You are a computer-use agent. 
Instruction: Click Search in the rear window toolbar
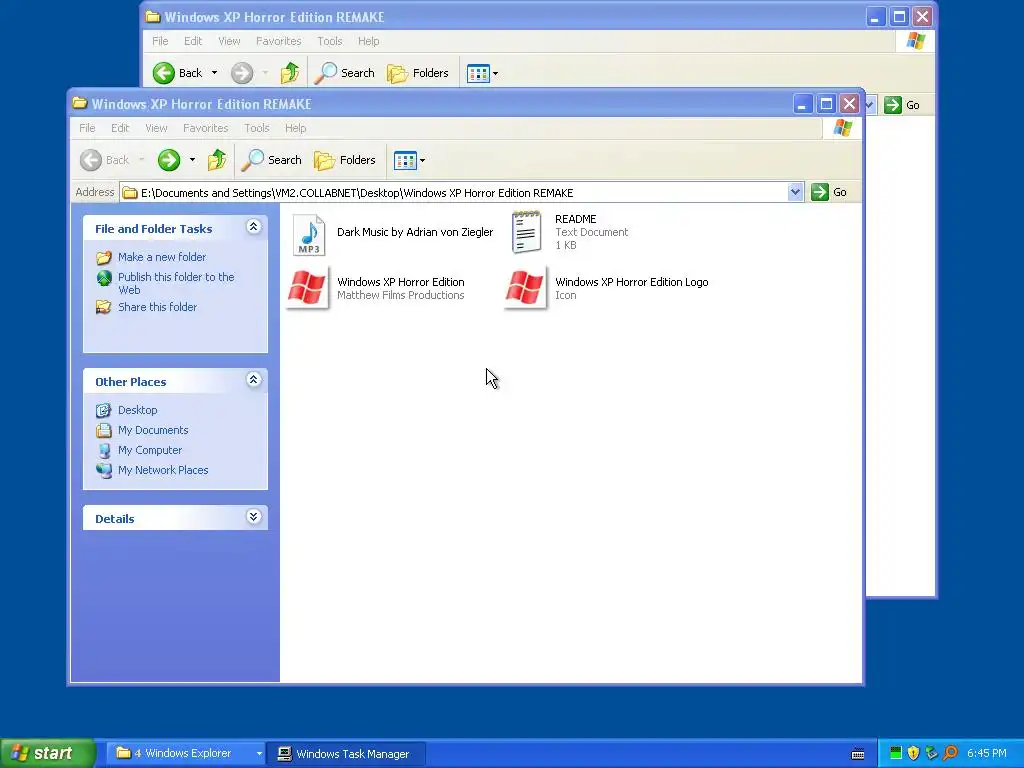pyautogui.click(x=345, y=73)
